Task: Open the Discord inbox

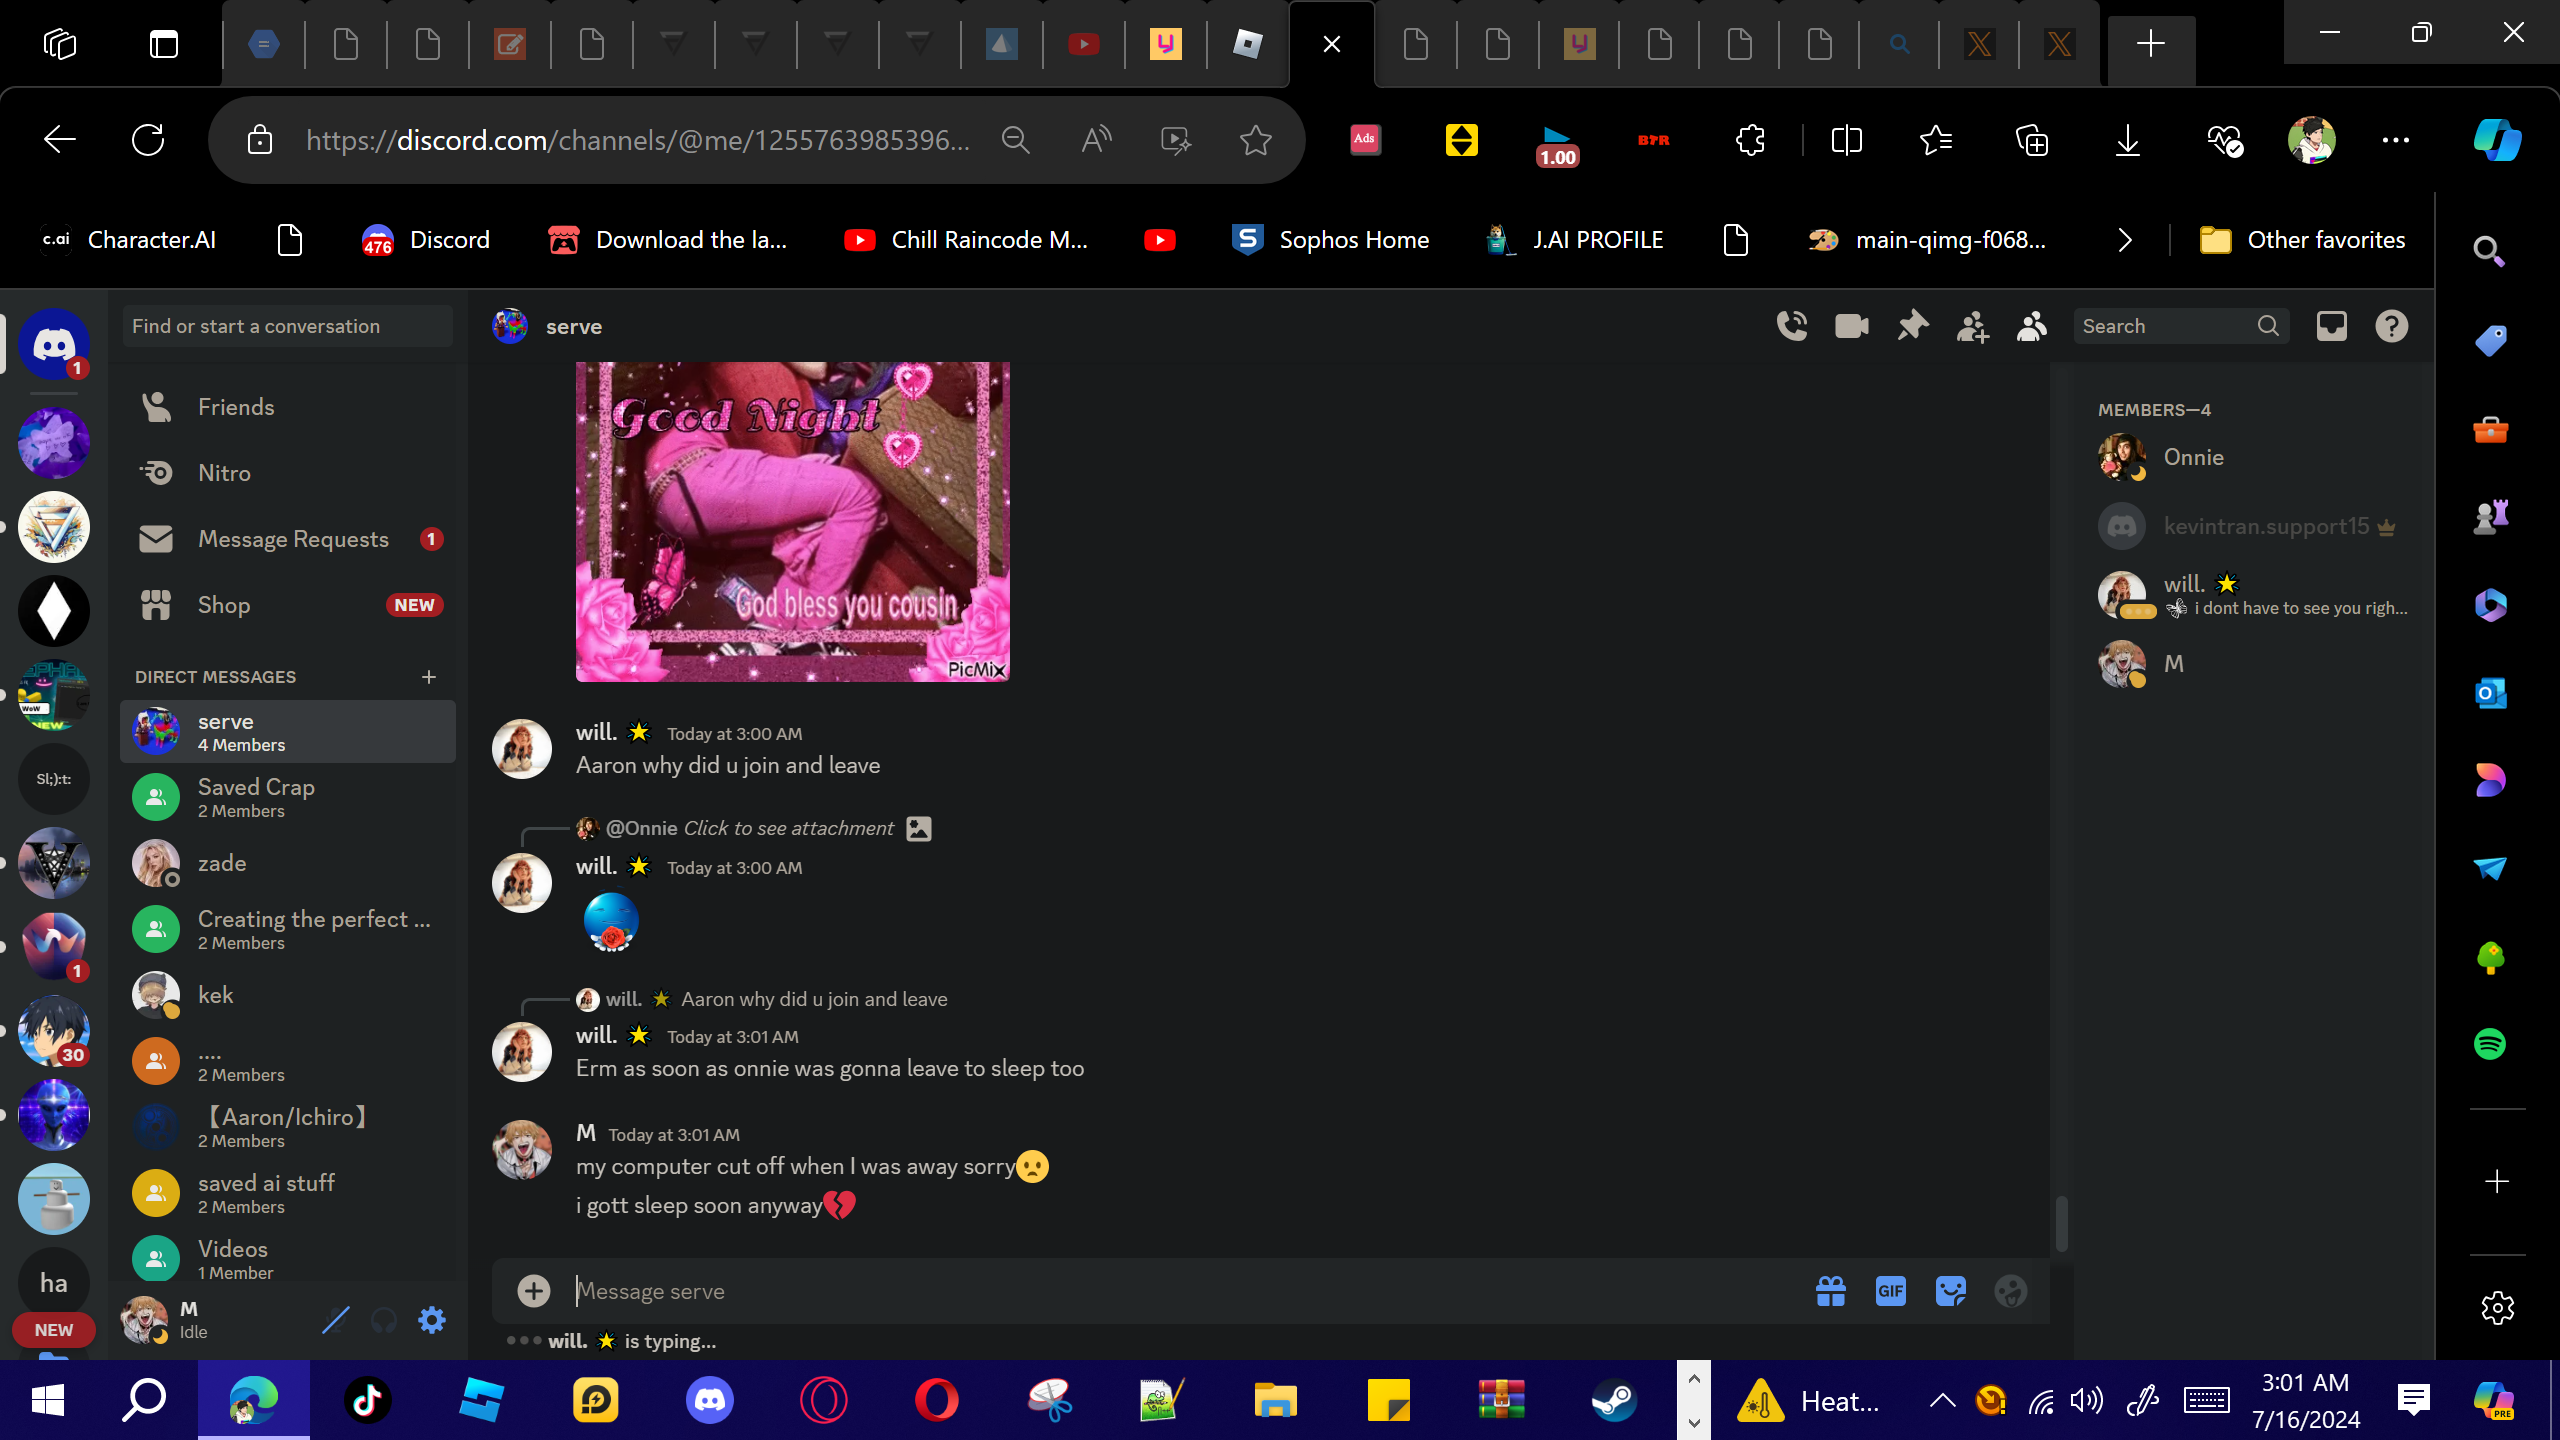Action: tap(2331, 326)
